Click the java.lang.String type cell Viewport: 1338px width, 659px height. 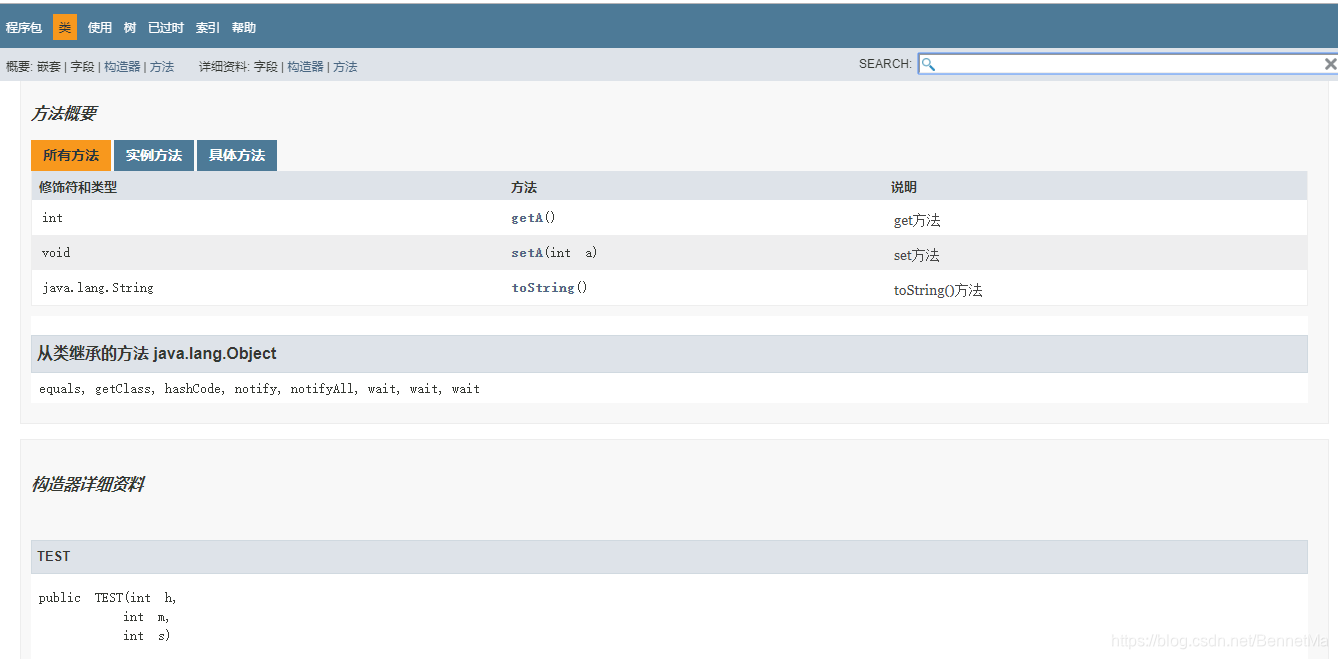coord(98,287)
